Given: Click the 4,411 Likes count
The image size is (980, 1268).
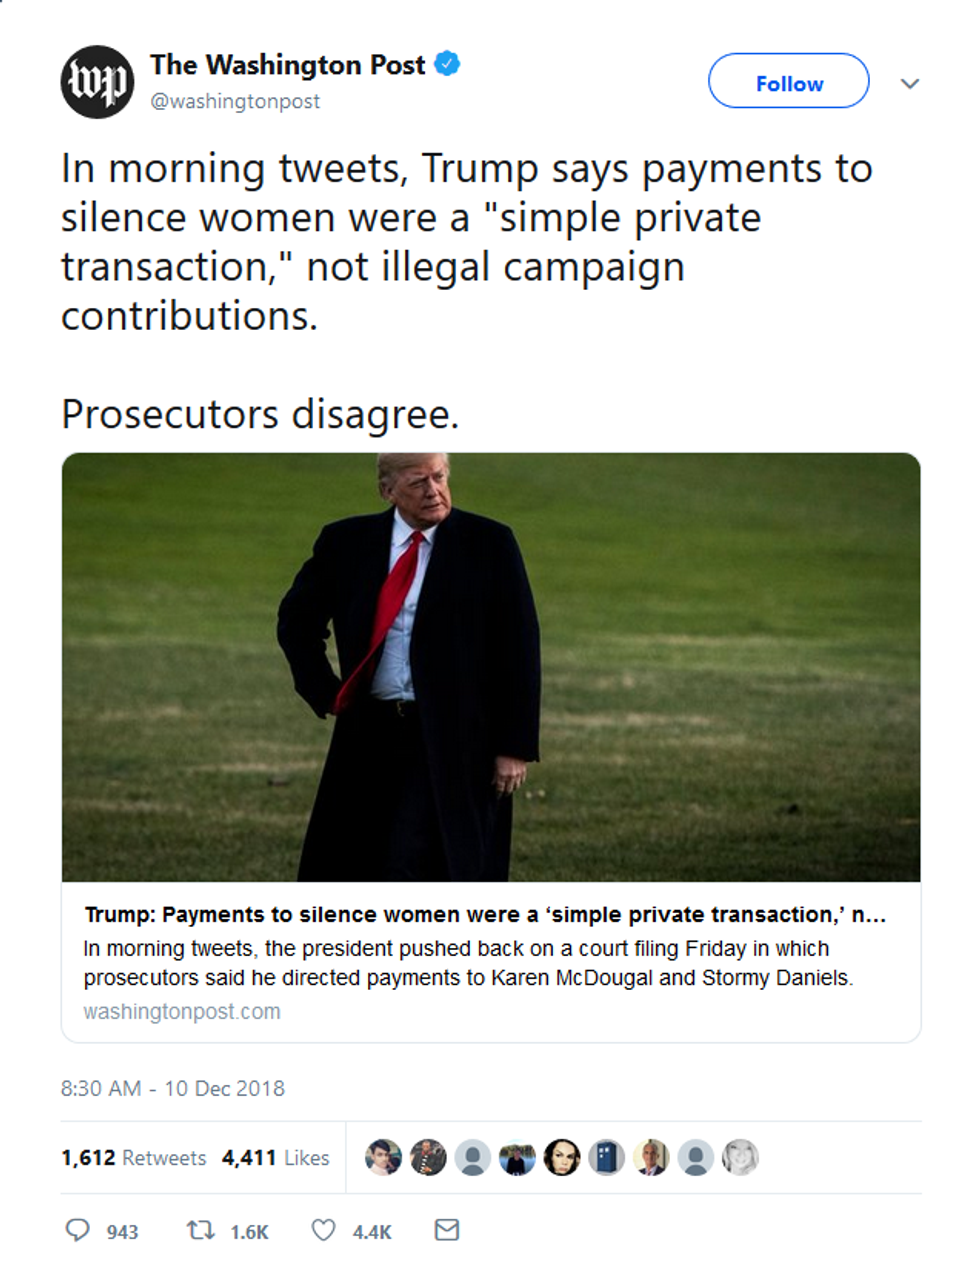Looking at the screenshot, I should tap(276, 1157).
